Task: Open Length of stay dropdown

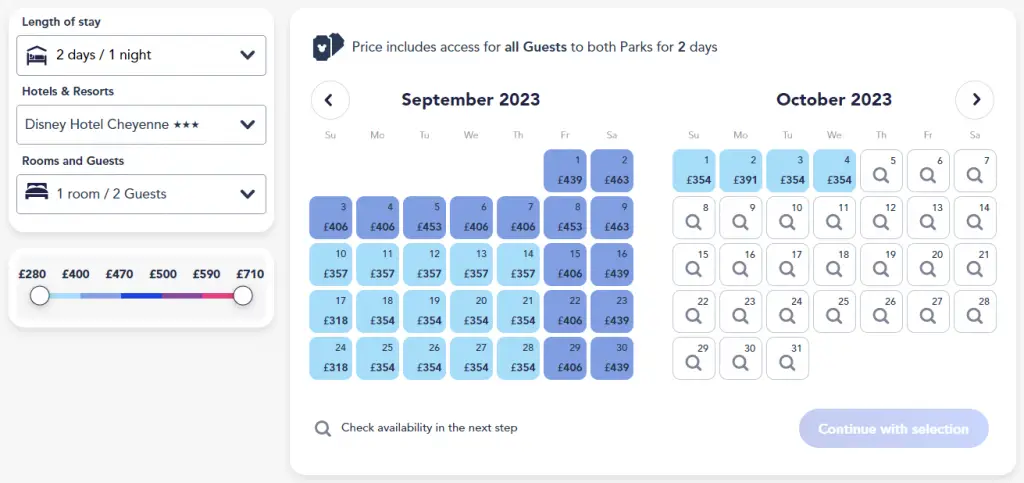Action: click(141, 55)
